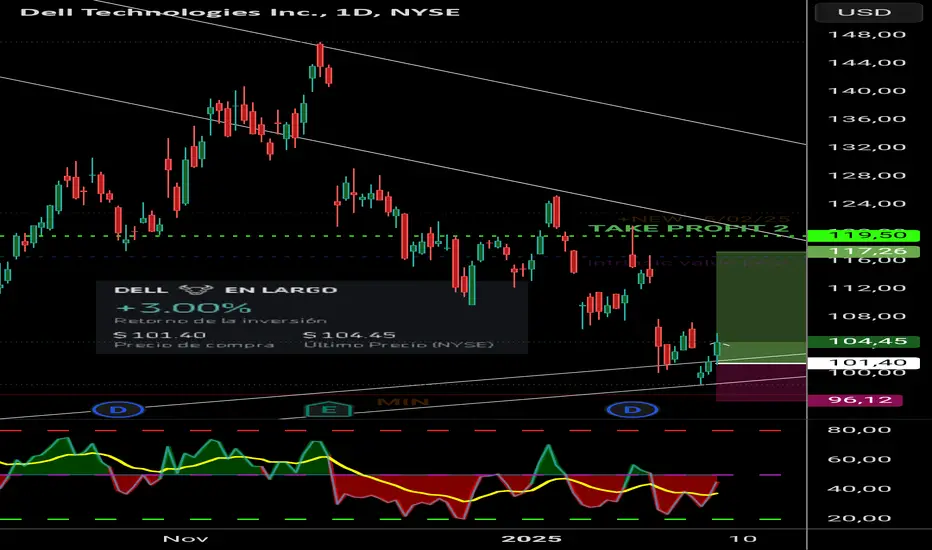
Task: Select the 96,12 stop loss tag
Action: (855, 400)
